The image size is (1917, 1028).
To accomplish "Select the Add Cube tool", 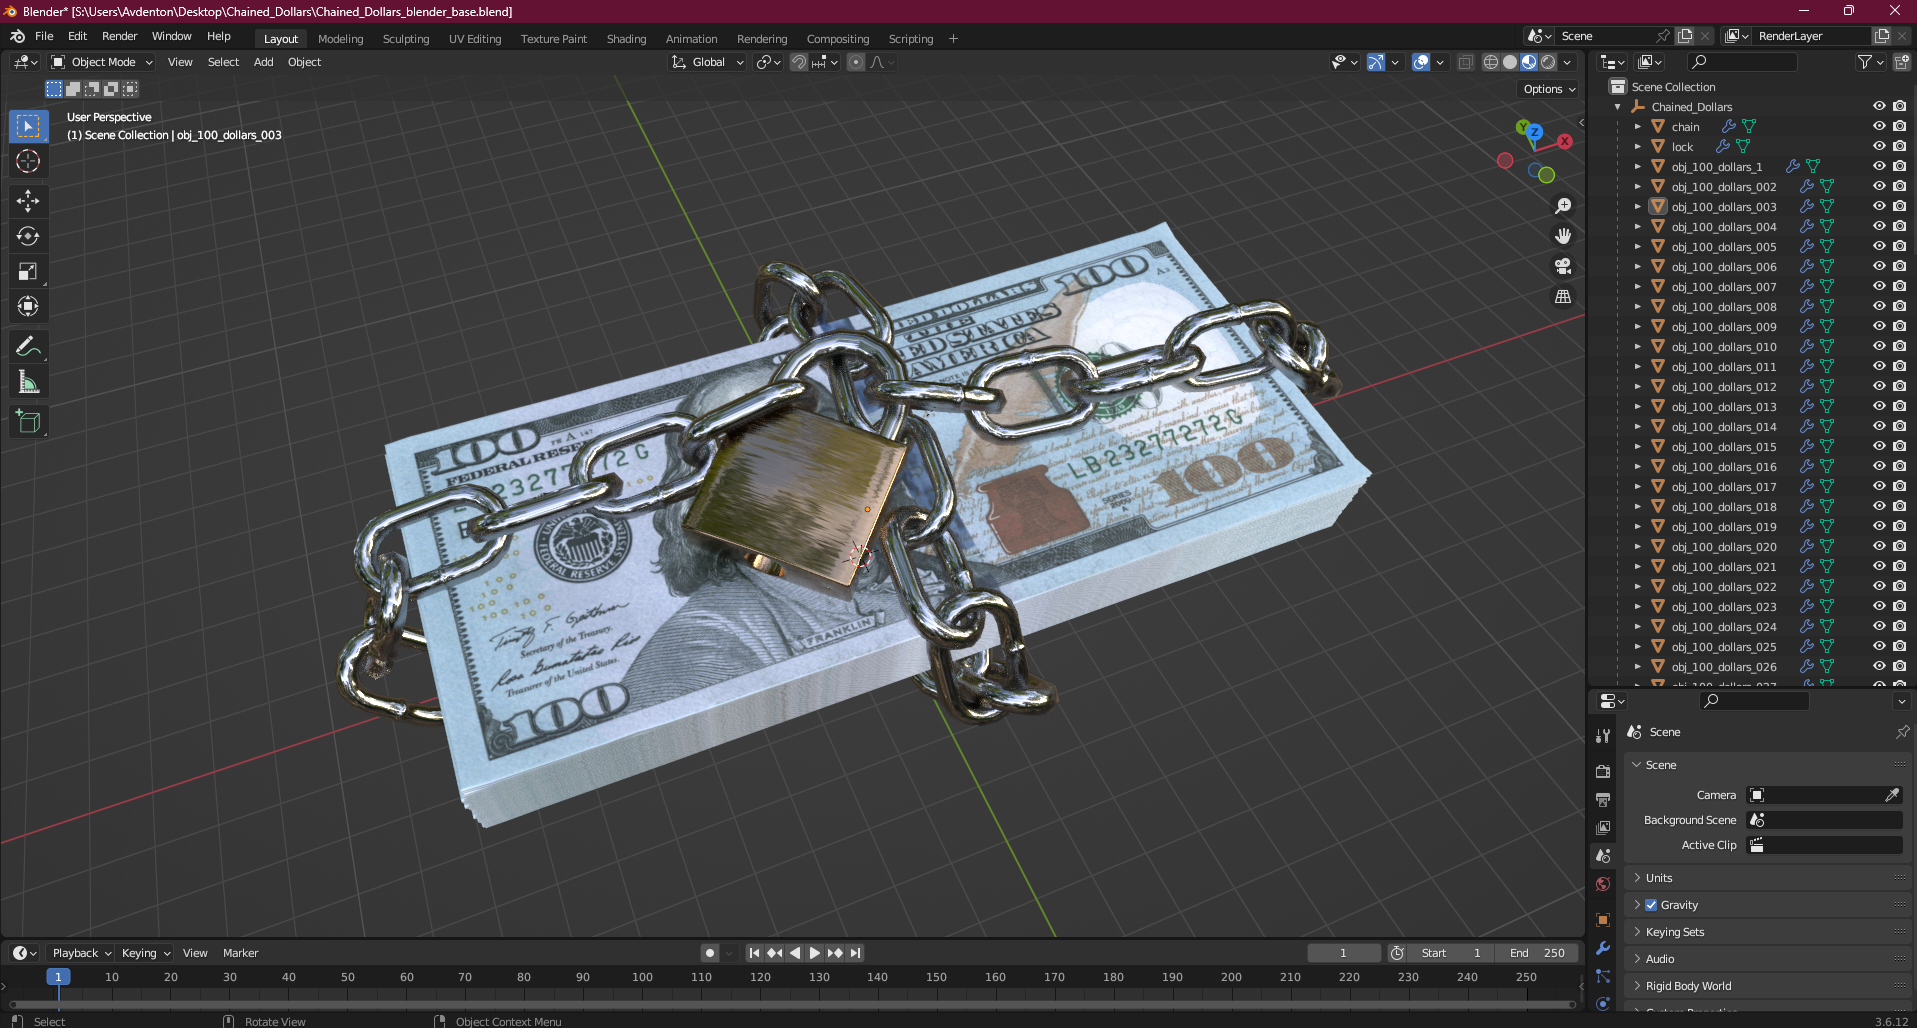I will click(x=28, y=422).
